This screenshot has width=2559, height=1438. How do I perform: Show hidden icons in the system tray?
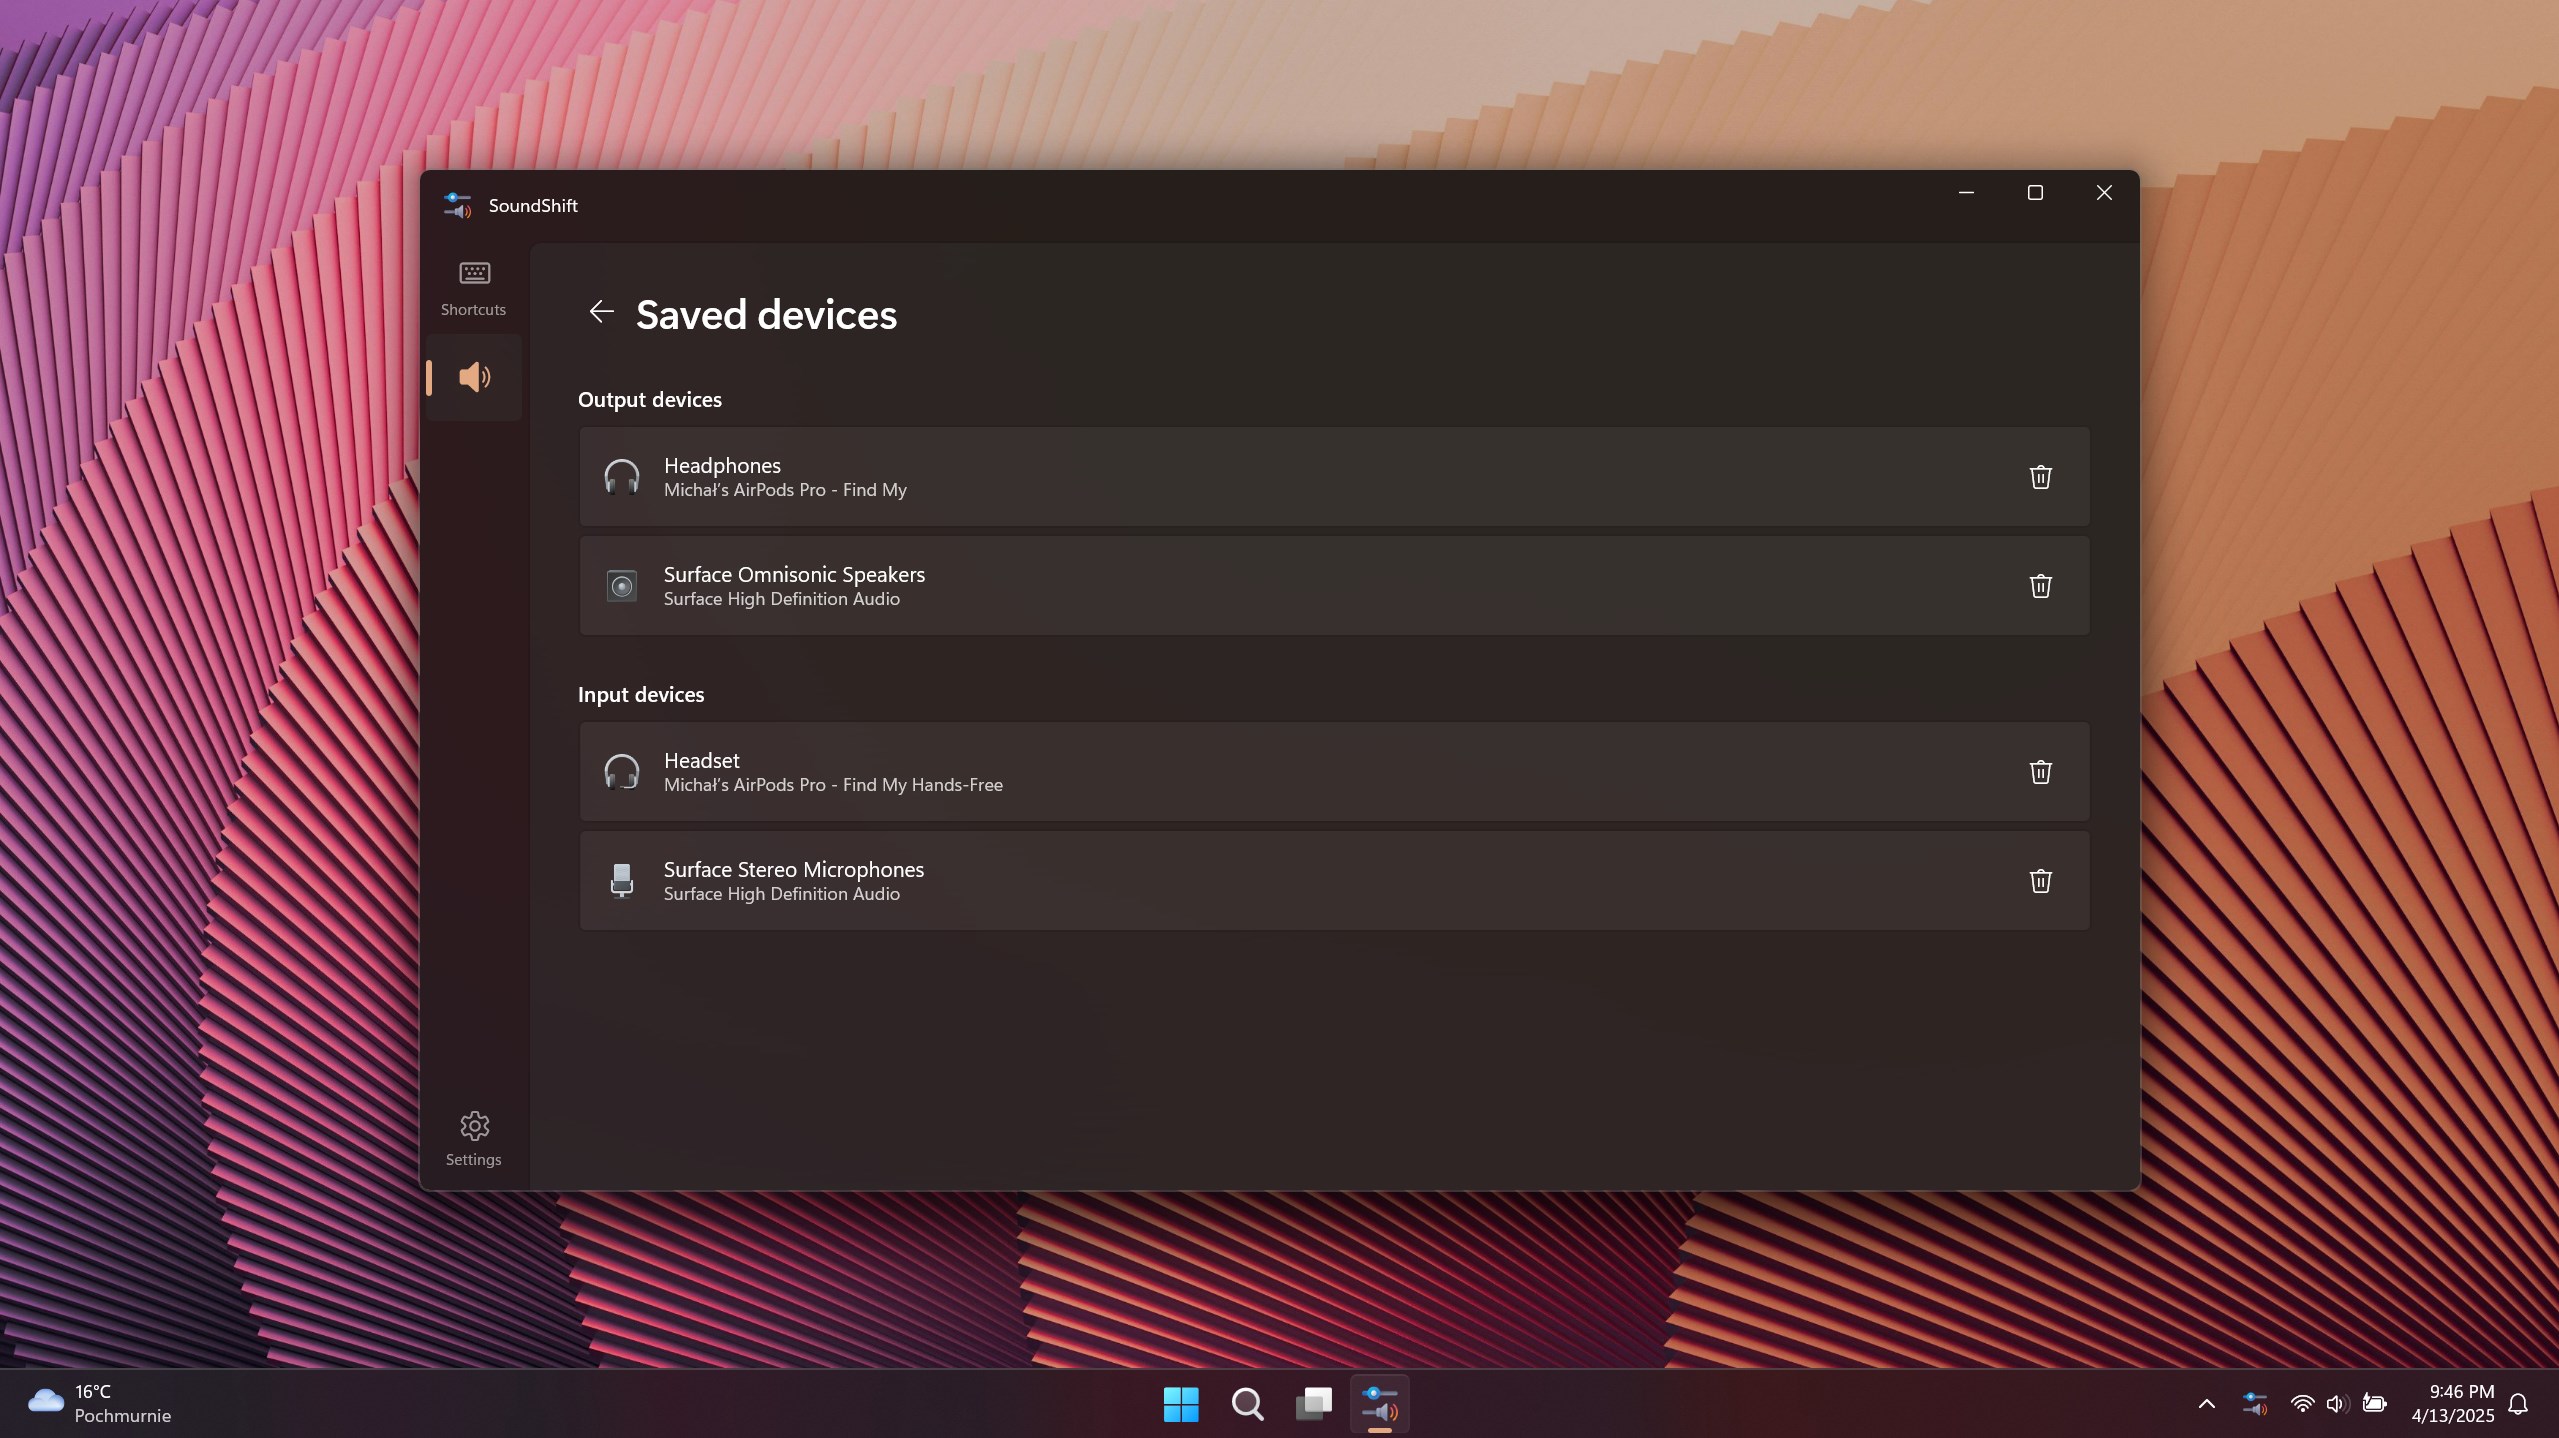click(2206, 1404)
